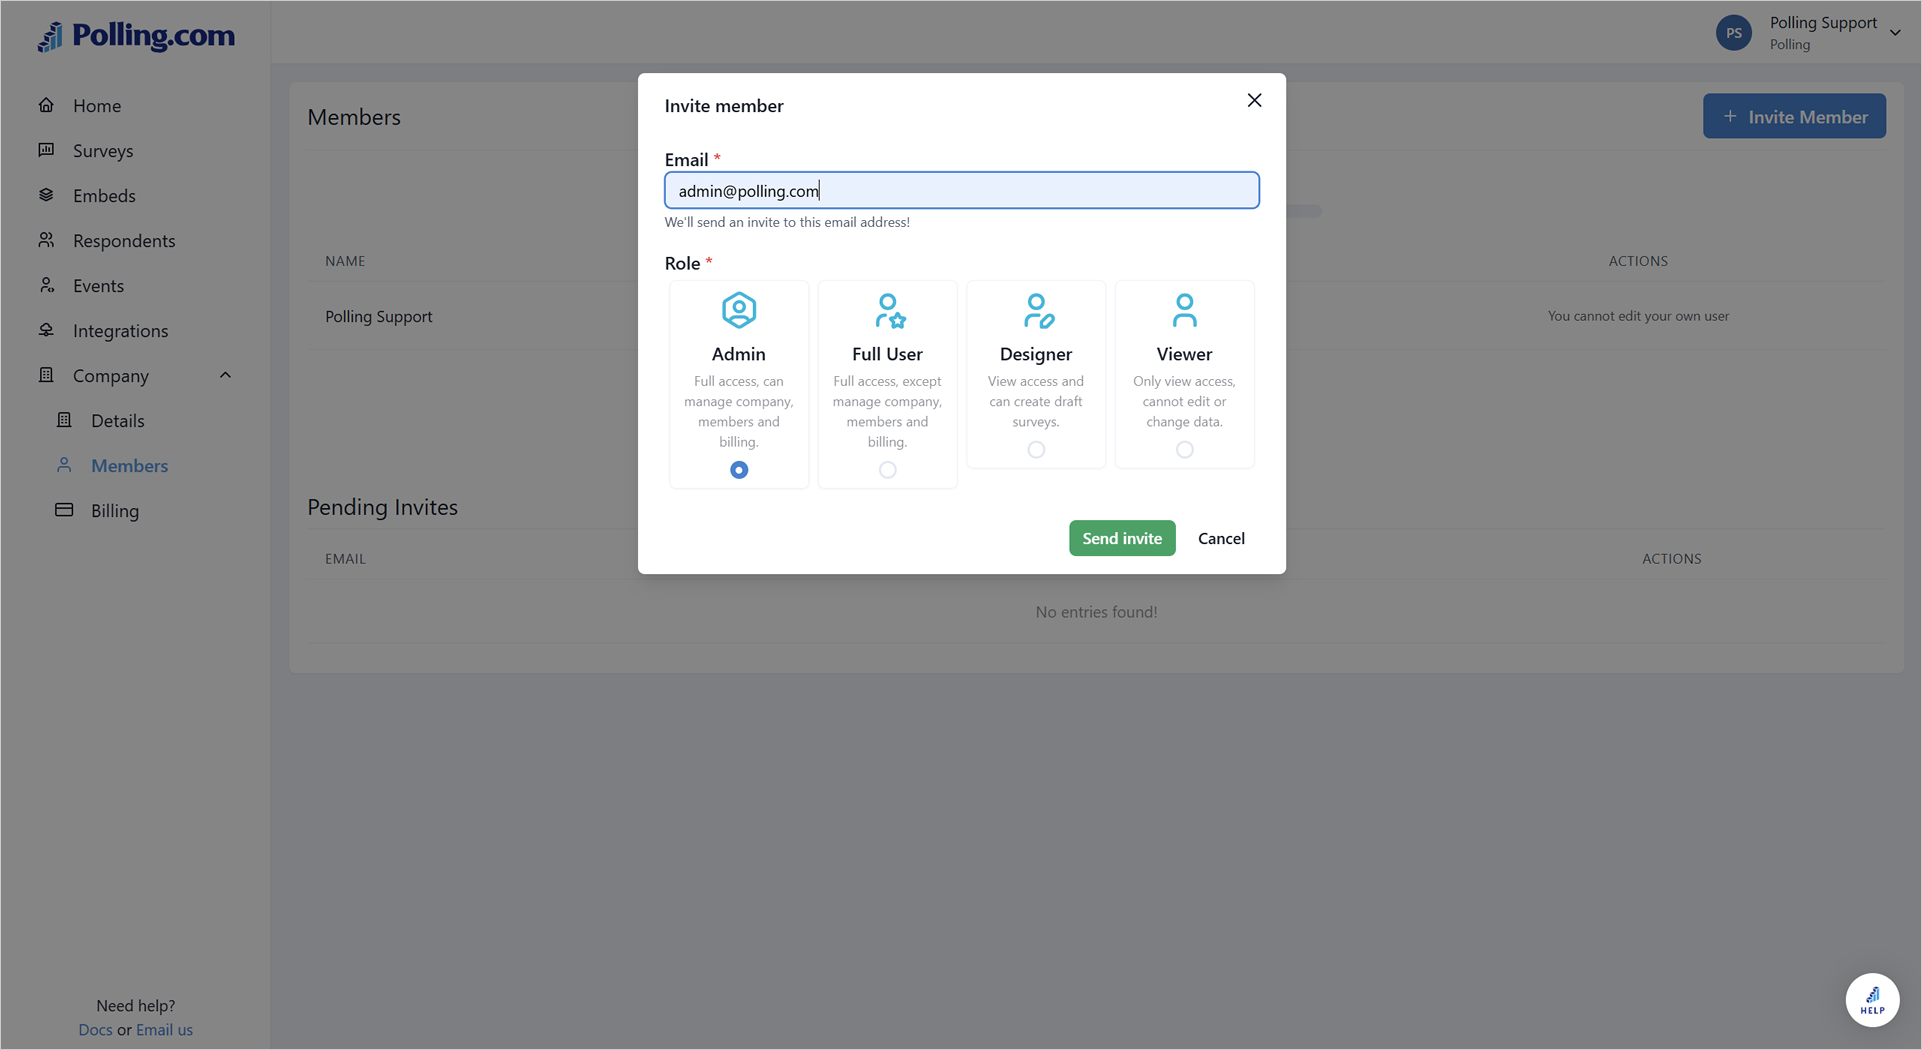Click the NAME column header
Image resolution: width=1922 pixels, height=1050 pixels.
(x=345, y=261)
